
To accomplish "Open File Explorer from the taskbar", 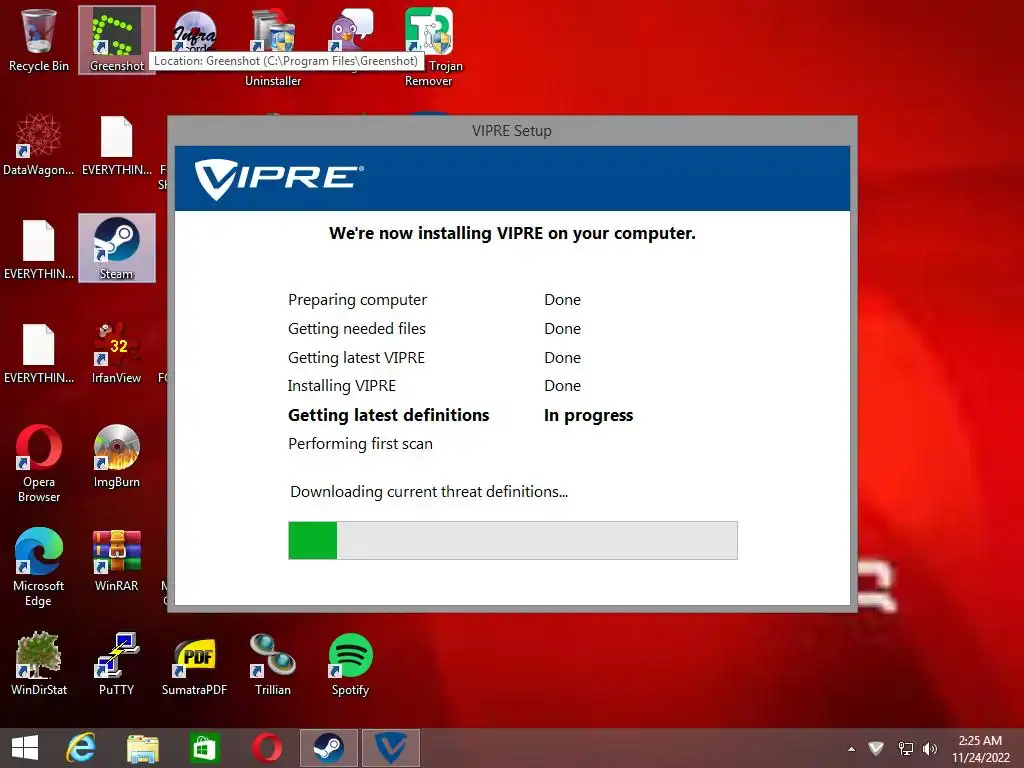I will coord(143,748).
